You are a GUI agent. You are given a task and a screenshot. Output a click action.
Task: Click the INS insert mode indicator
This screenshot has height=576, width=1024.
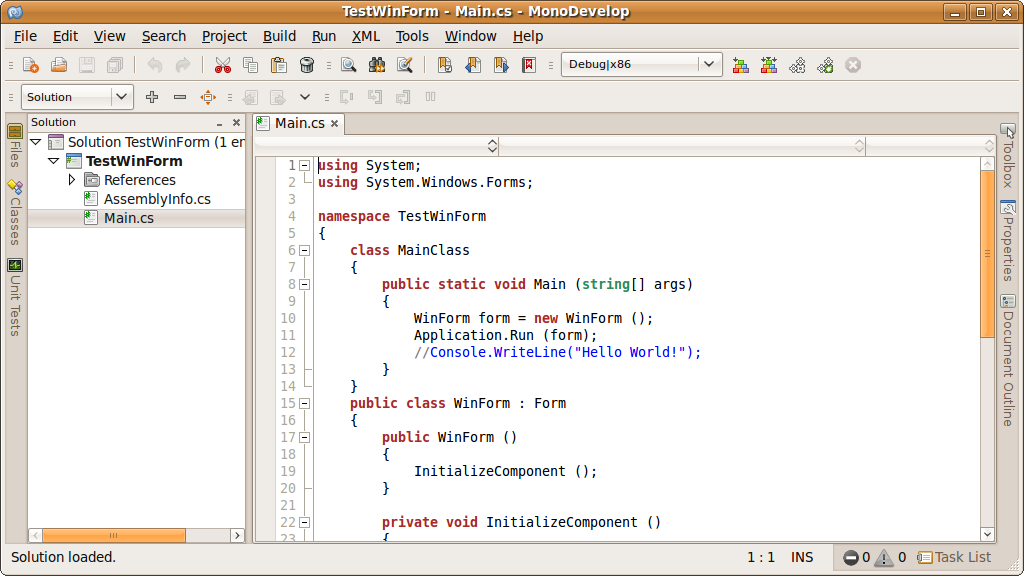802,557
